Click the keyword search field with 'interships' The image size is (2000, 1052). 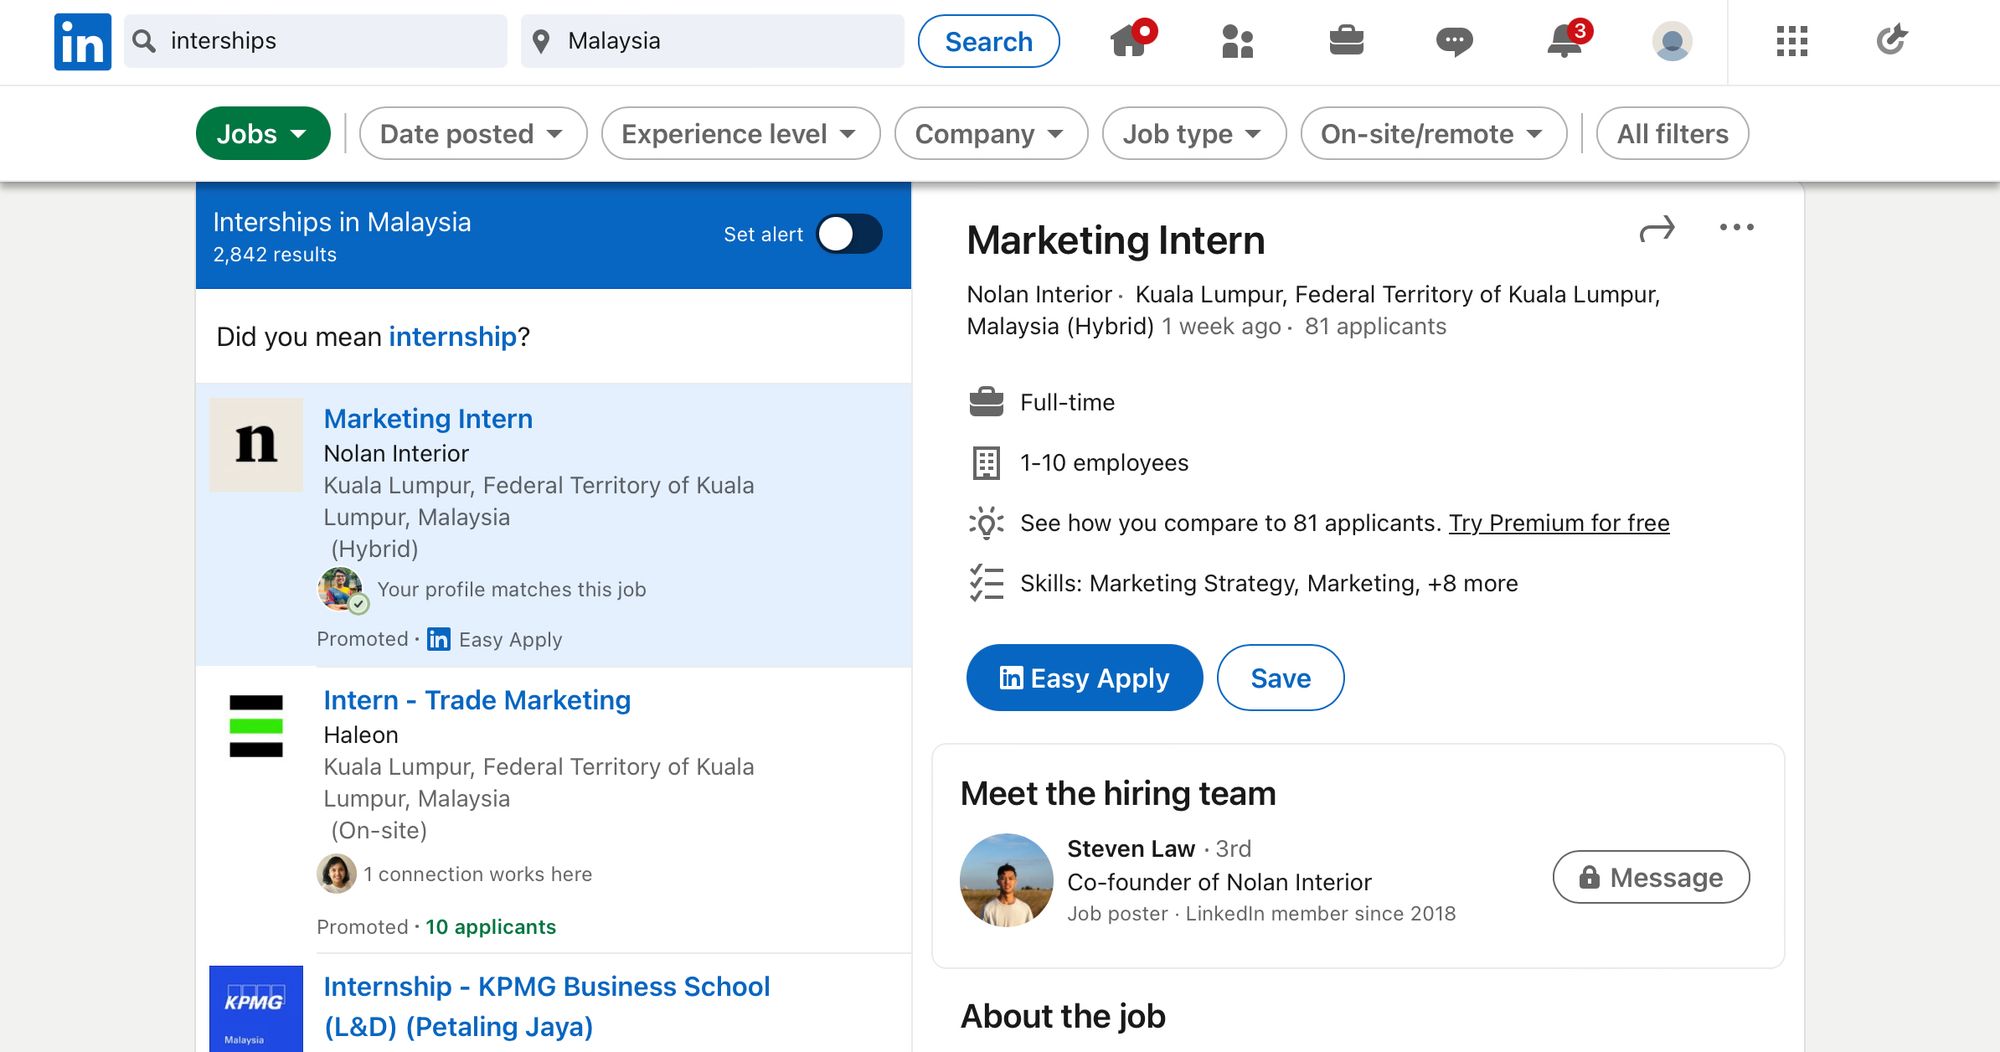315,41
